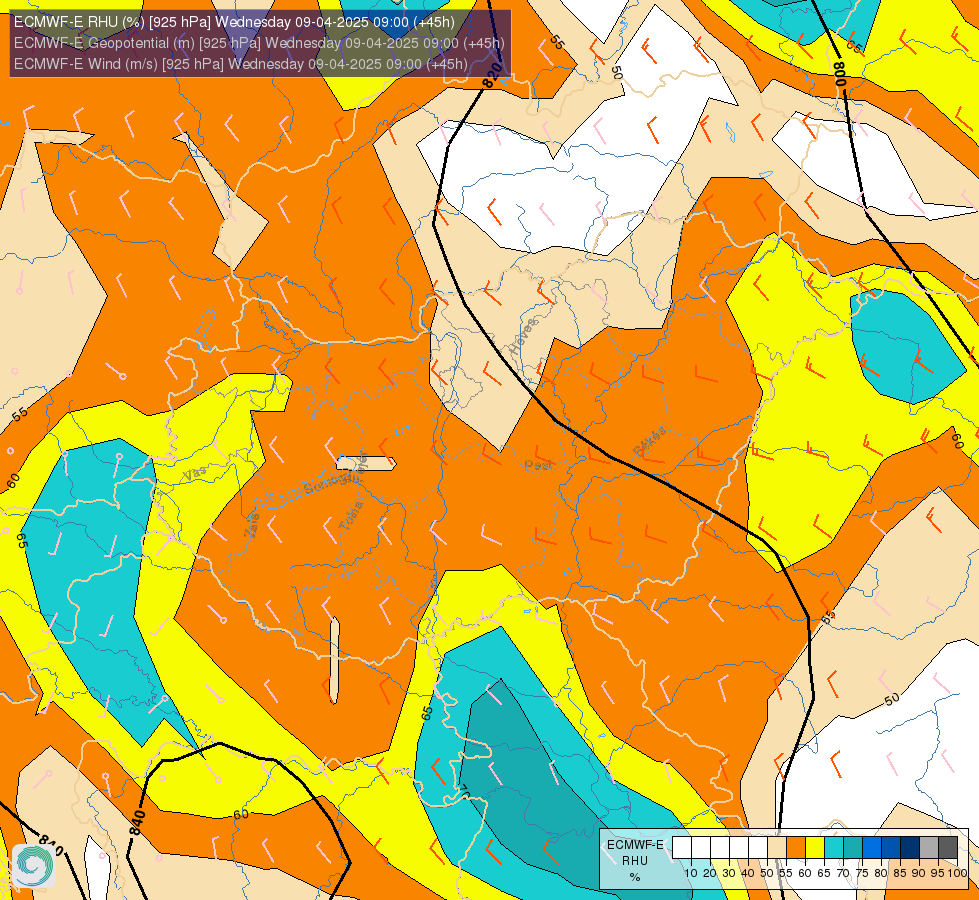Click the legend tick label 10
The width and height of the screenshot is (979, 900).
(691, 873)
